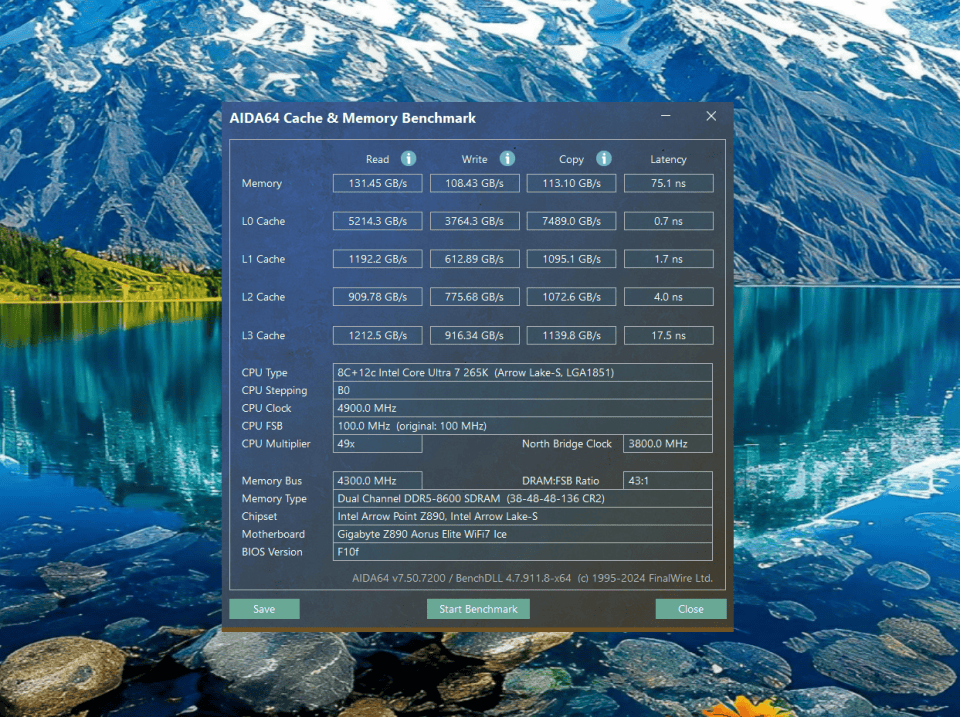This screenshot has height=717, width=960.
Task: Click the L2 Cache Read value
Action: [x=377, y=297]
